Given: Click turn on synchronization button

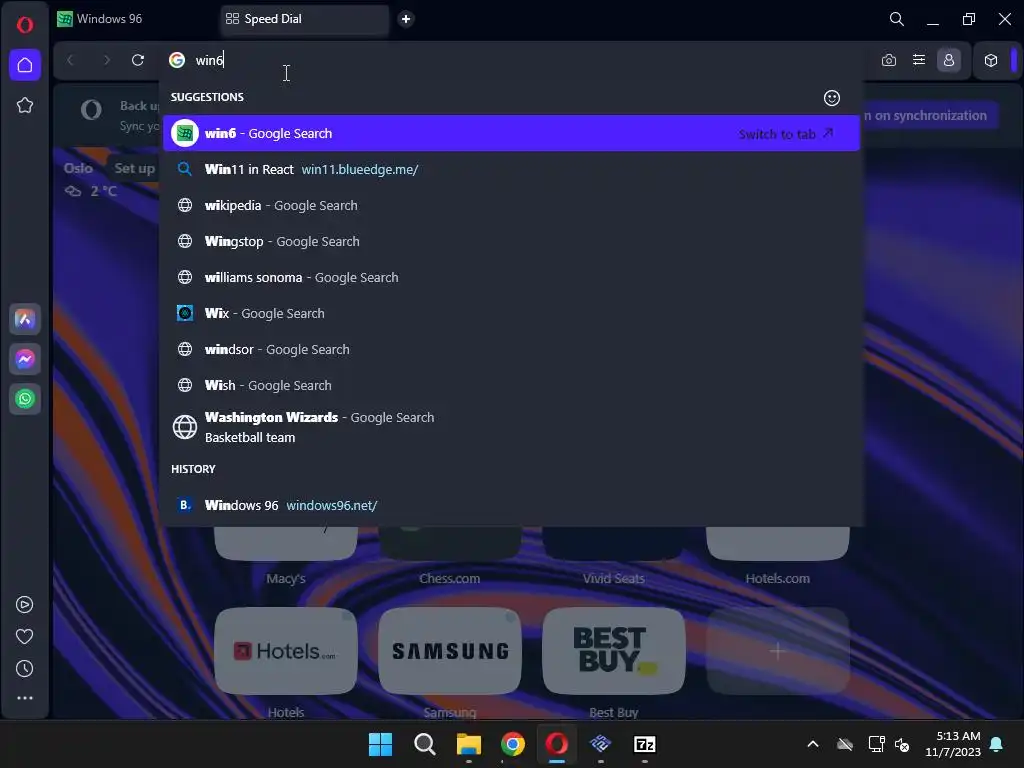Looking at the screenshot, I should tap(929, 116).
